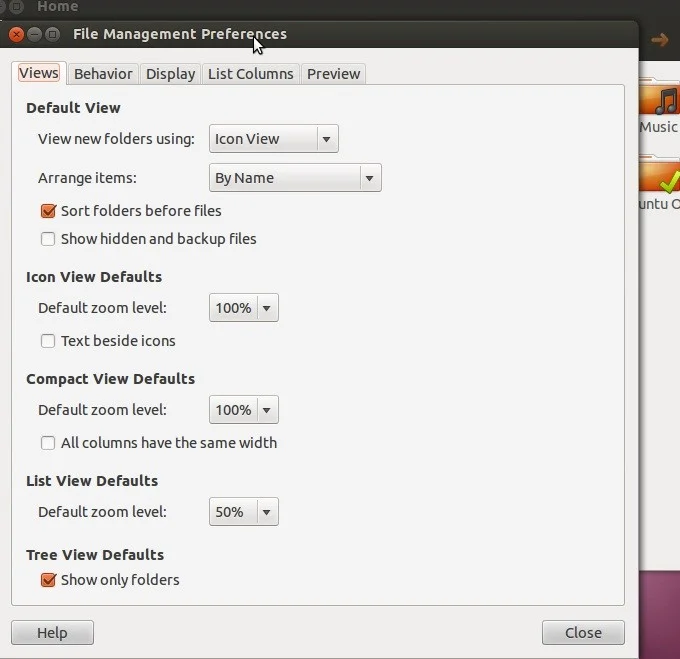680x659 pixels.
Task: Open Icon View default zoom level dropdown
Action: pos(244,308)
